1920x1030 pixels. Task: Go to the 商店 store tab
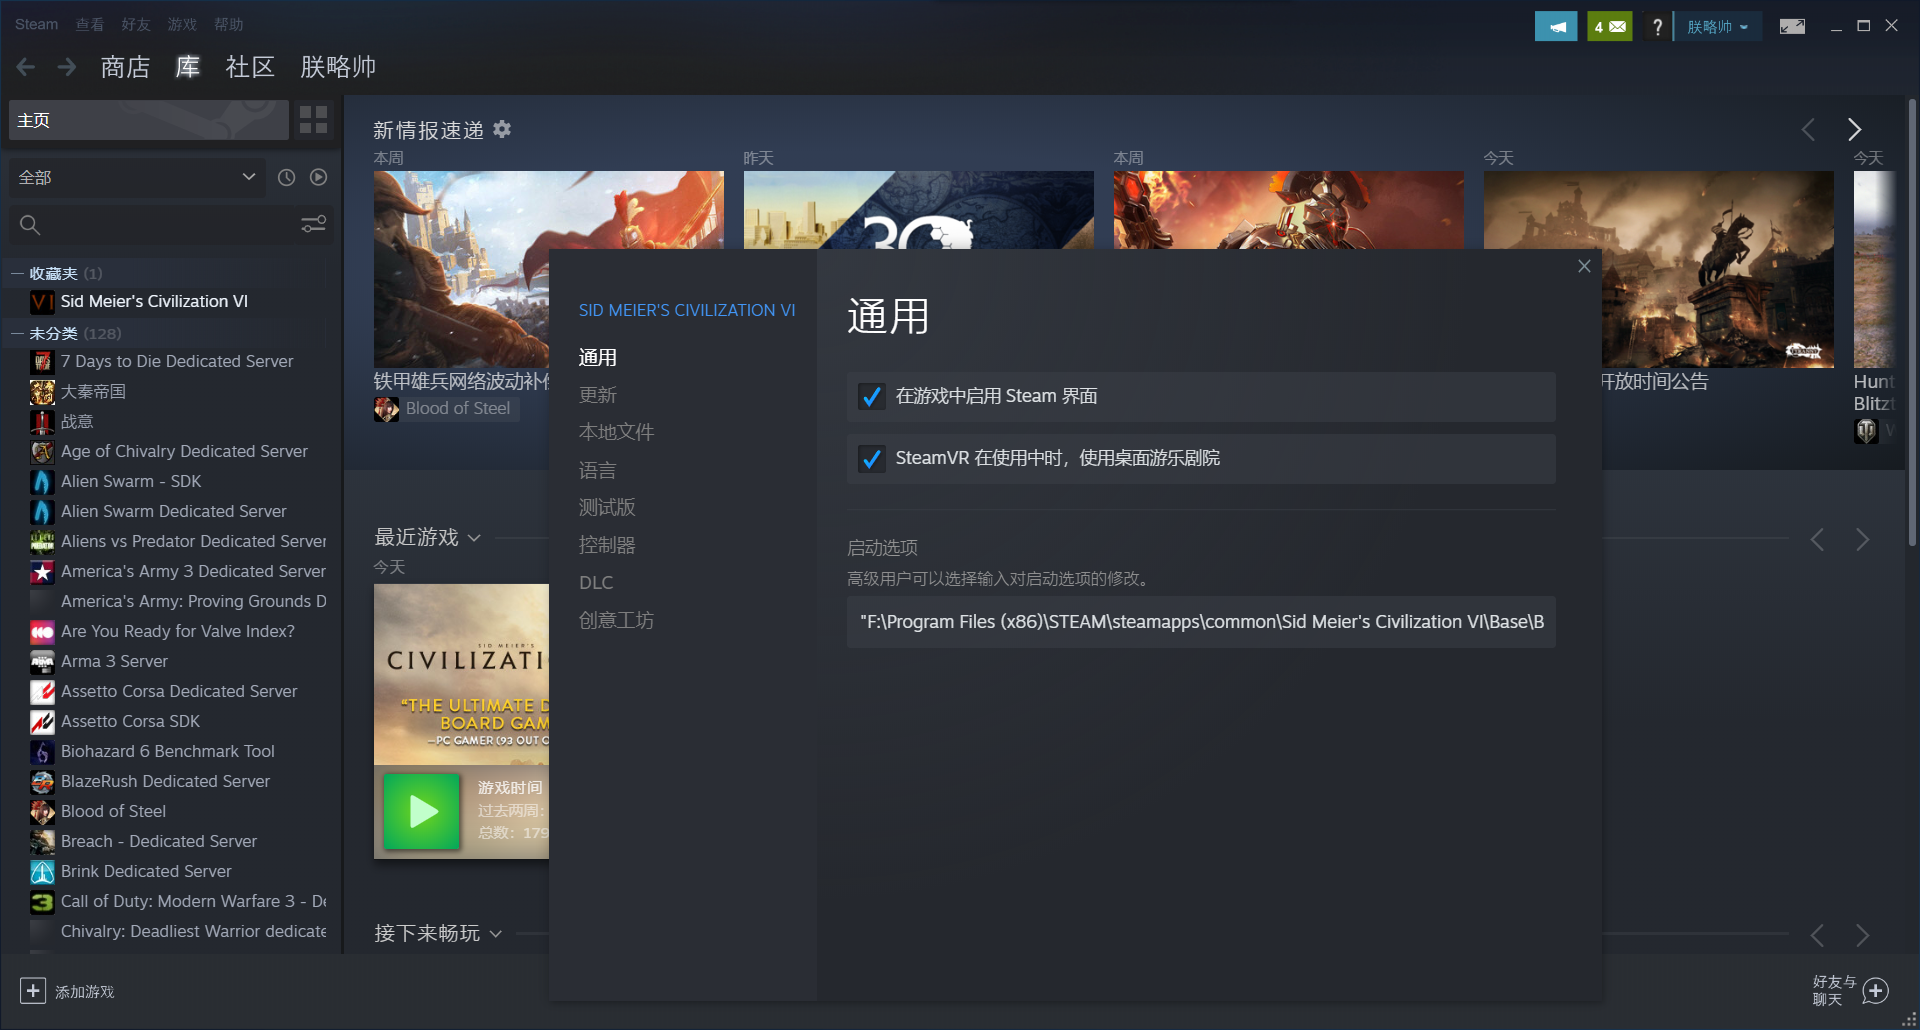[x=125, y=67]
